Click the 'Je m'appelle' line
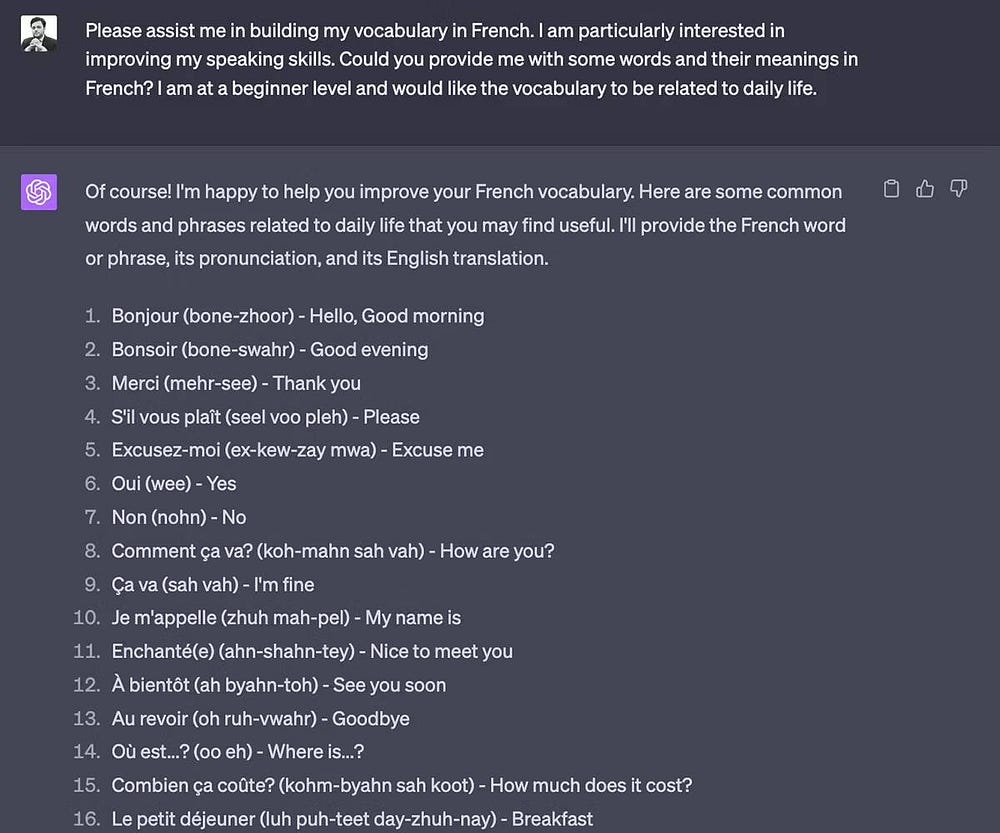 [x=286, y=618]
